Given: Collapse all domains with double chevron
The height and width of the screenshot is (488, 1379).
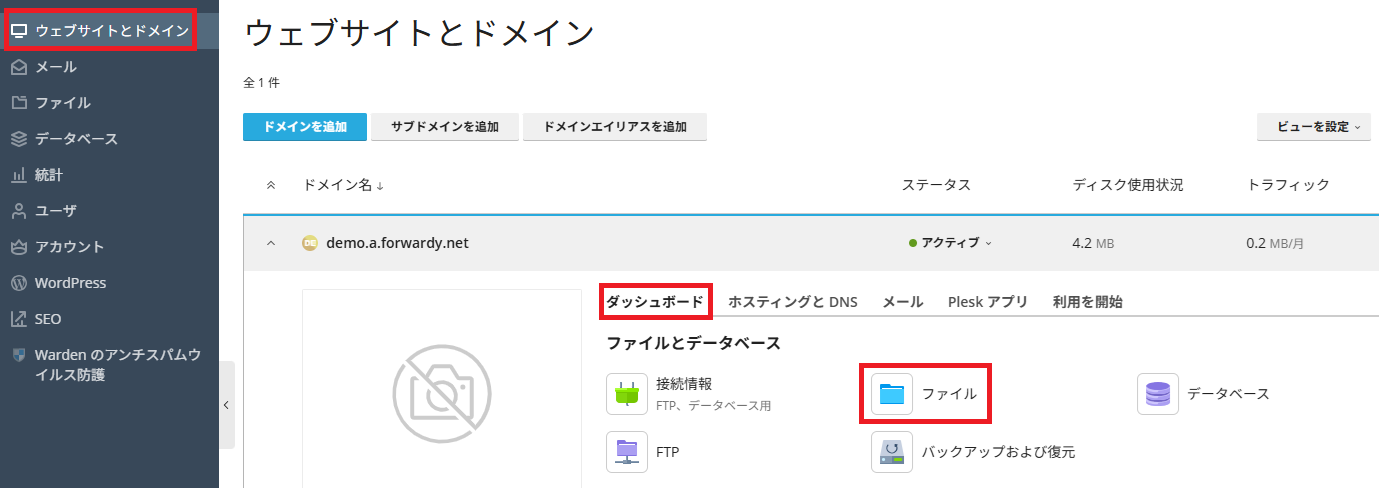Looking at the screenshot, I should (270, 185).
